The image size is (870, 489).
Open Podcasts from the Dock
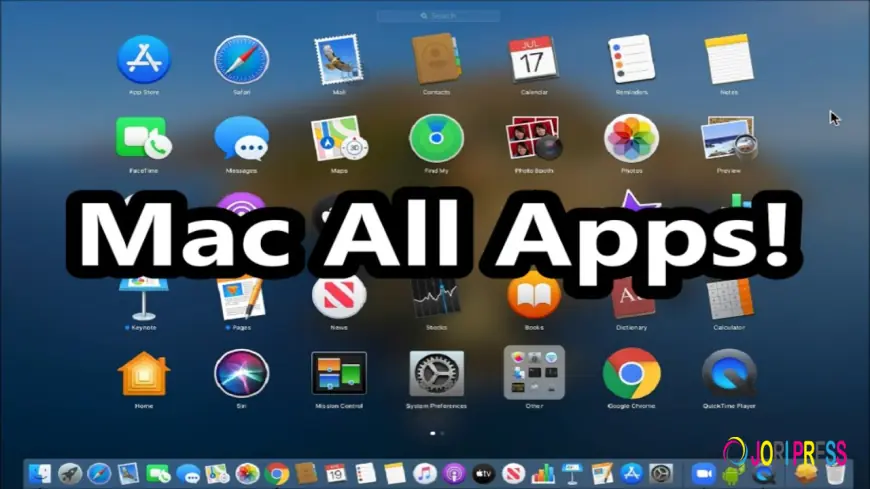[x=454, y=474]
